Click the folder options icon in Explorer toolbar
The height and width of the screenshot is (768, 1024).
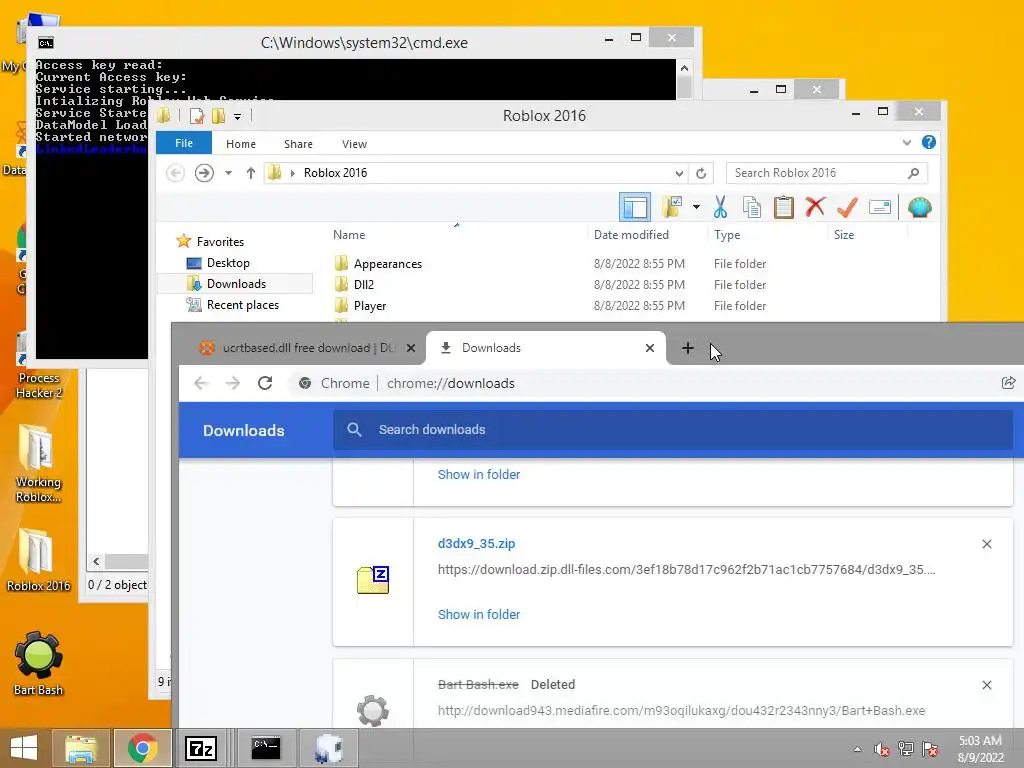(672, 208)
